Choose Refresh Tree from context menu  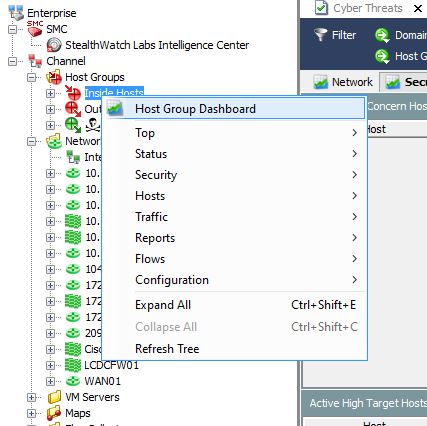pyautogui.click(x=234, y=349)
